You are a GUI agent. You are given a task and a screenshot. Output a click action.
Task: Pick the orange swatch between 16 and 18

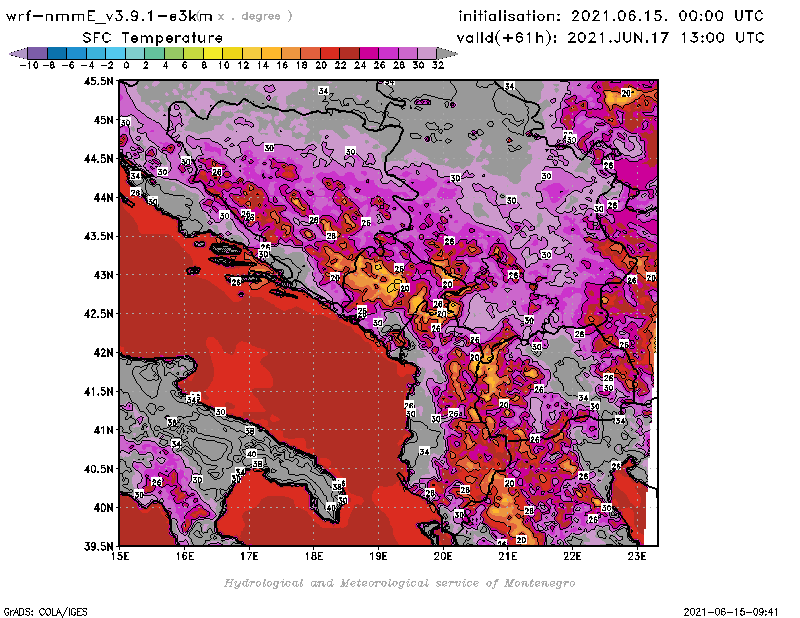pyautogui.click(x=291, y=54)
